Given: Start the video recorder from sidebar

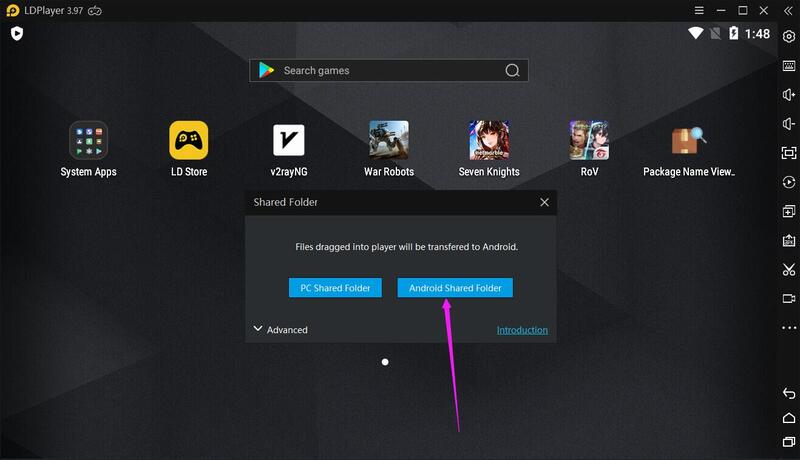Looking at the screenshot, I should (x=788, y=298).
